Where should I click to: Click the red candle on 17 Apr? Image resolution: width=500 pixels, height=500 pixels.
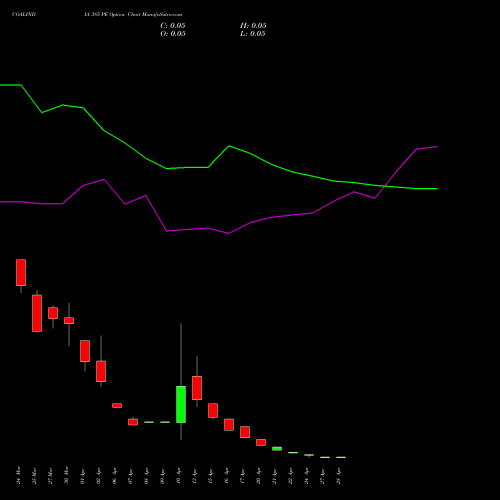click(x=245, y=432)
